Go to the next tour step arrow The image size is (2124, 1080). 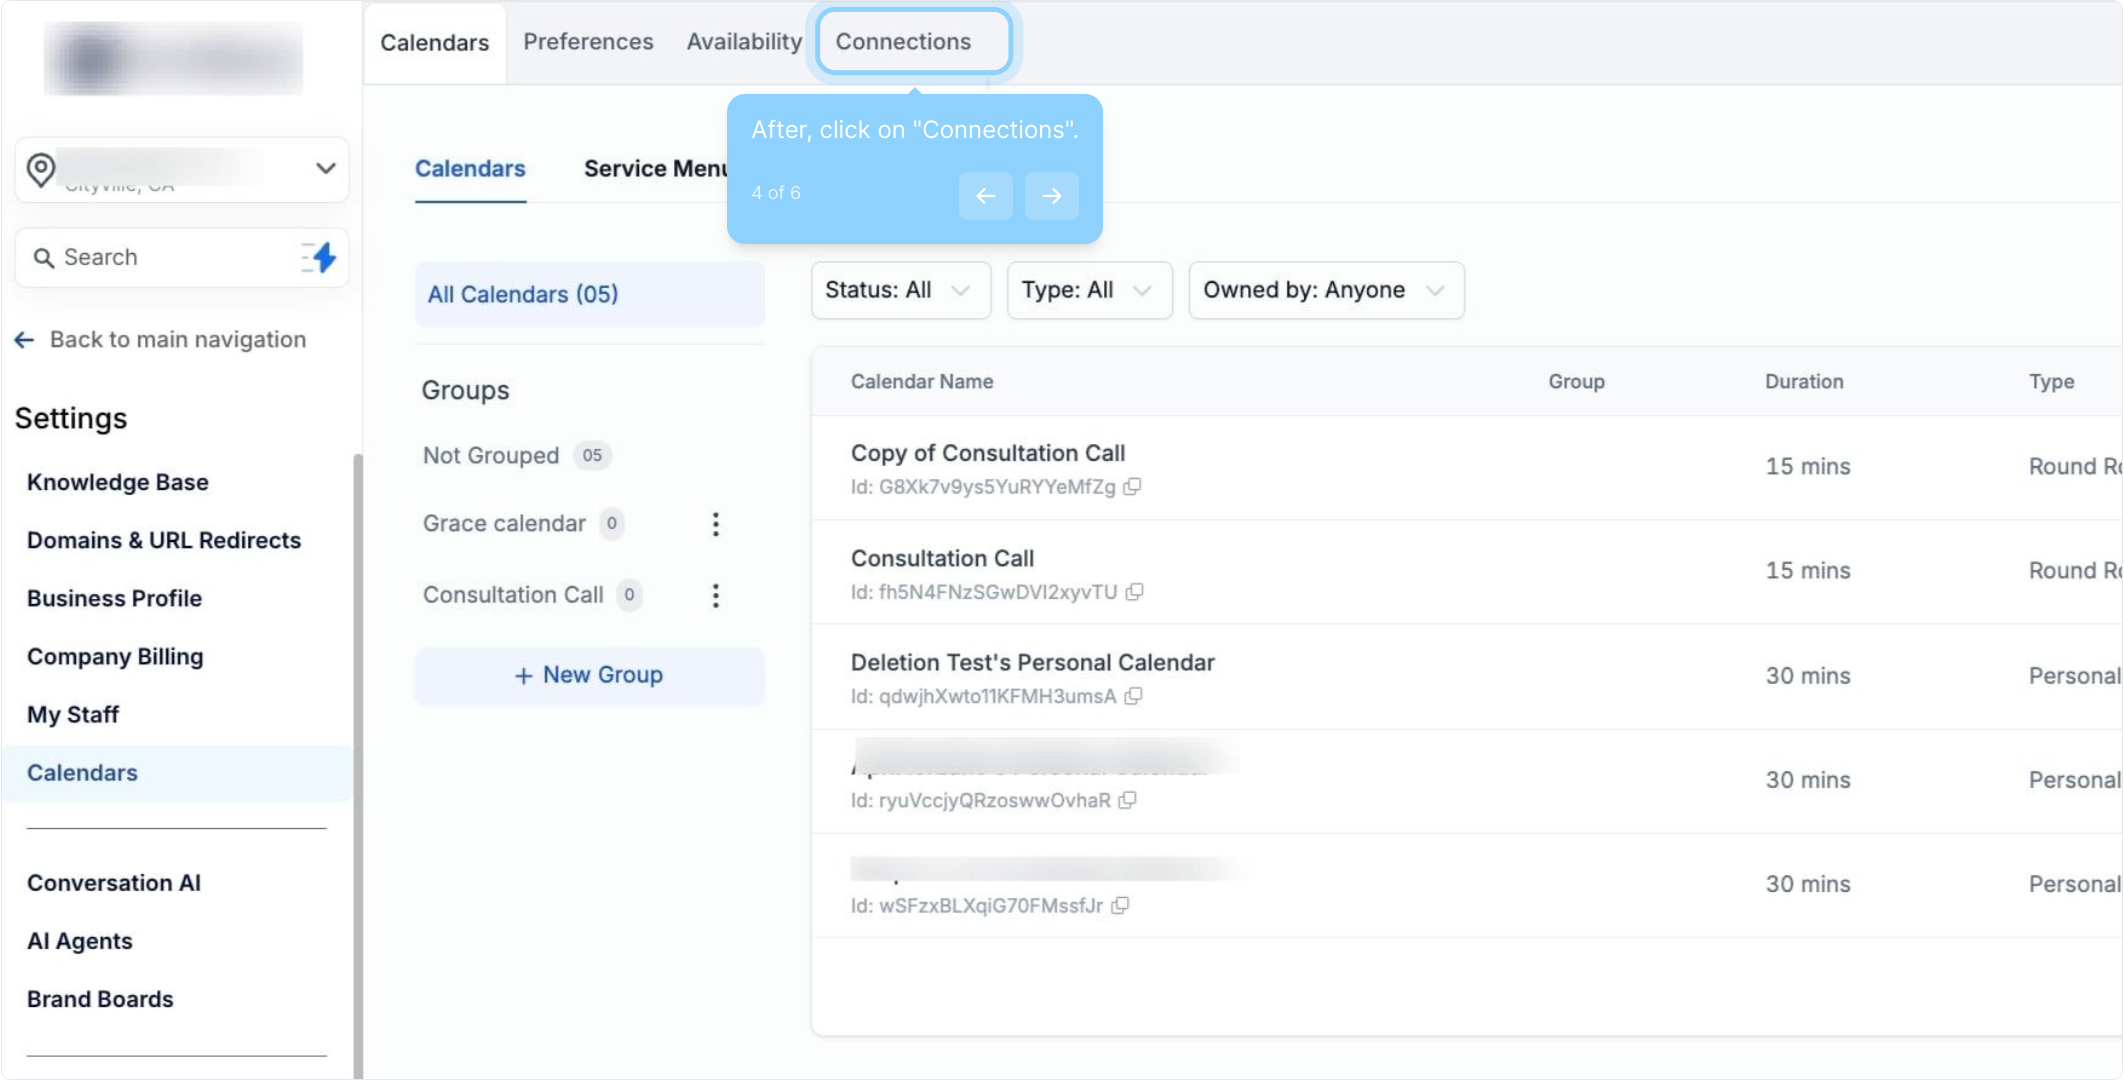1051,196
